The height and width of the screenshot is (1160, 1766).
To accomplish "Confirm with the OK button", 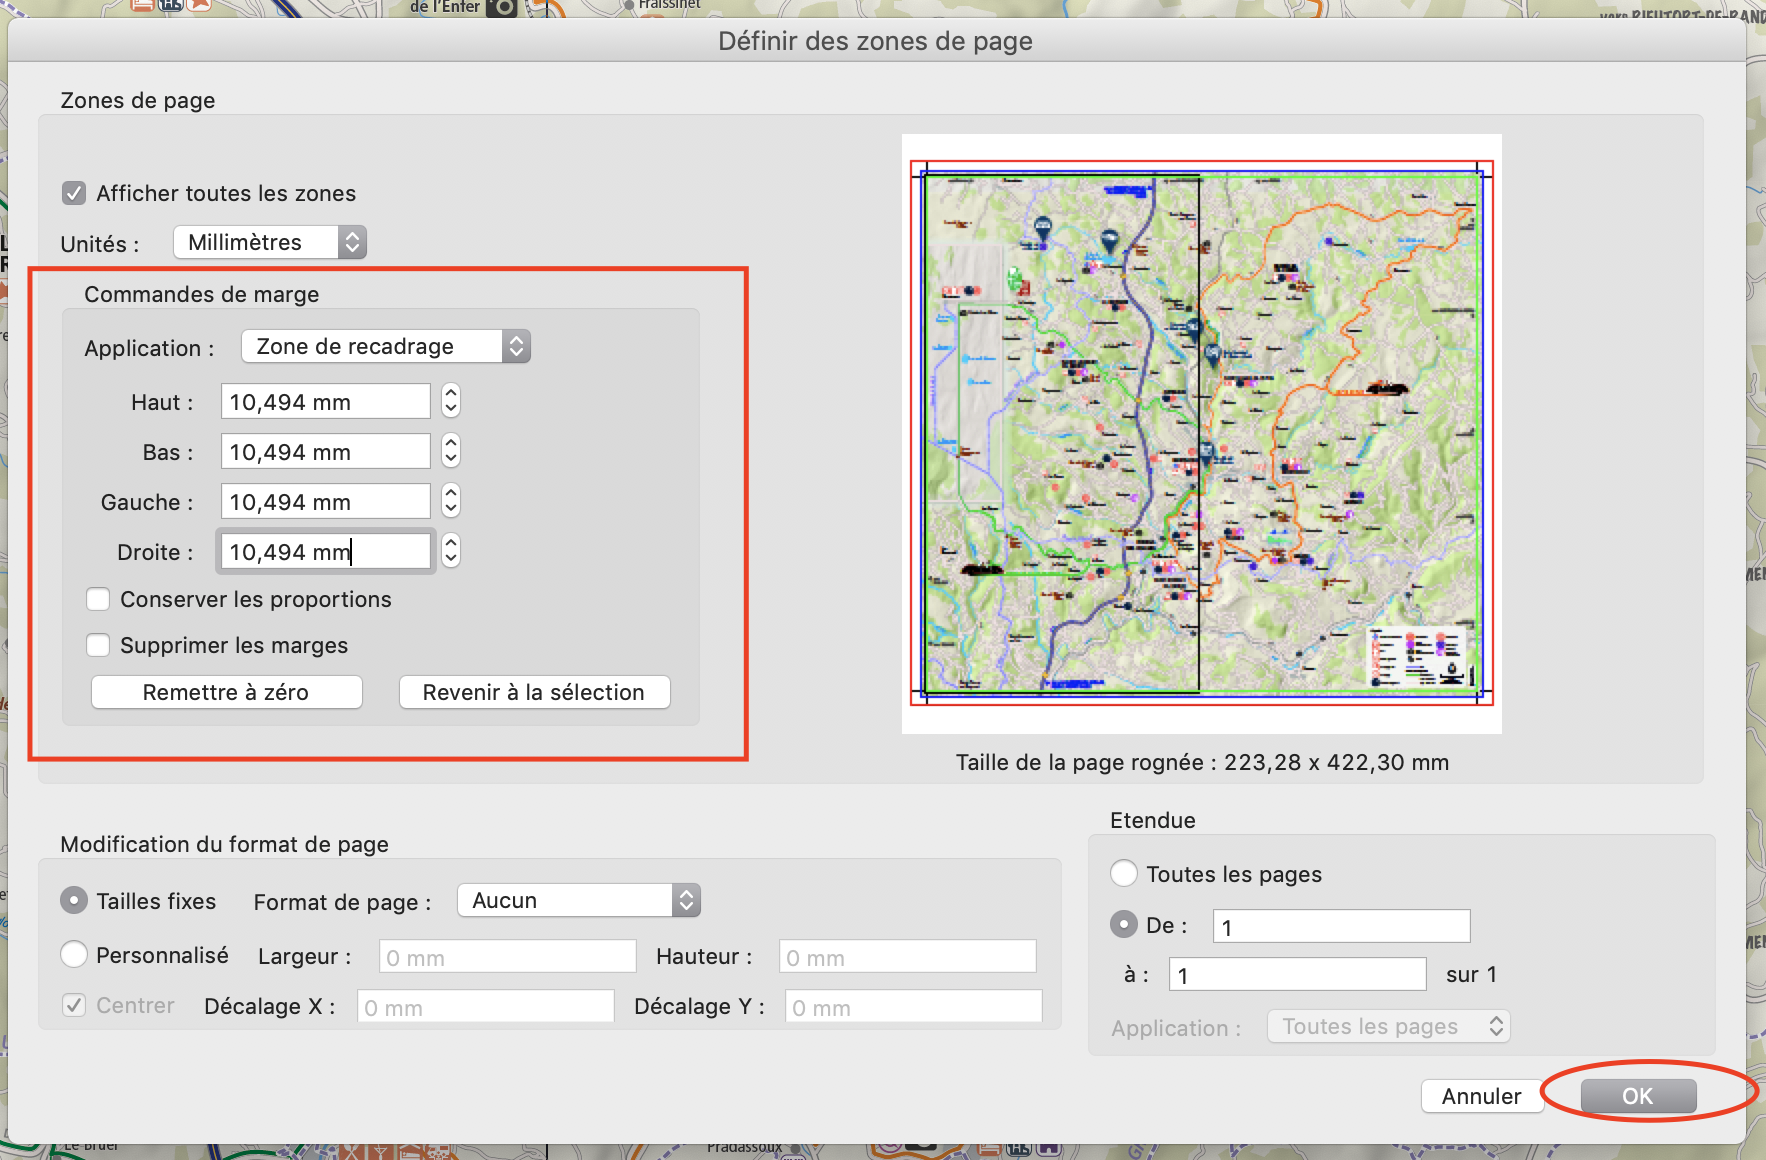I will click(x=1637, y=1096).
